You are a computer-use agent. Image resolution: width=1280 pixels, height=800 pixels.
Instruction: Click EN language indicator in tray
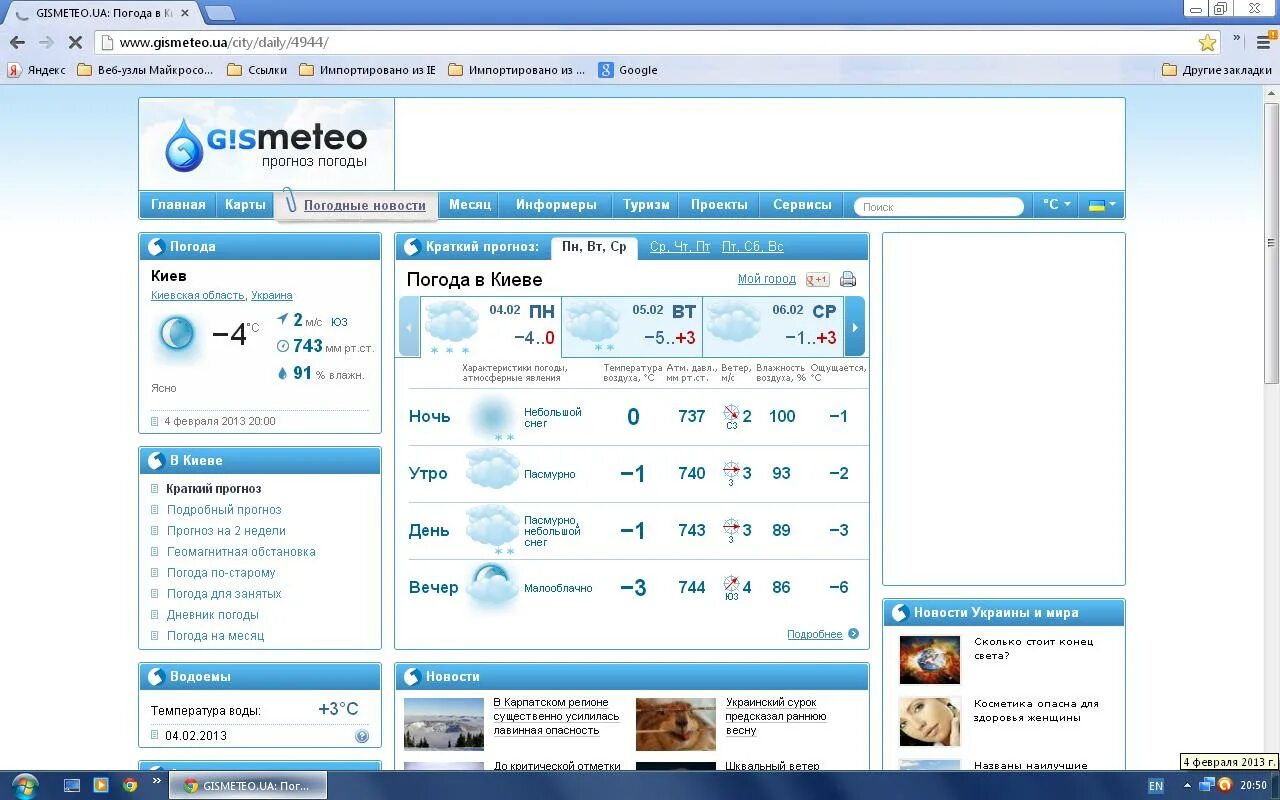1156,786
